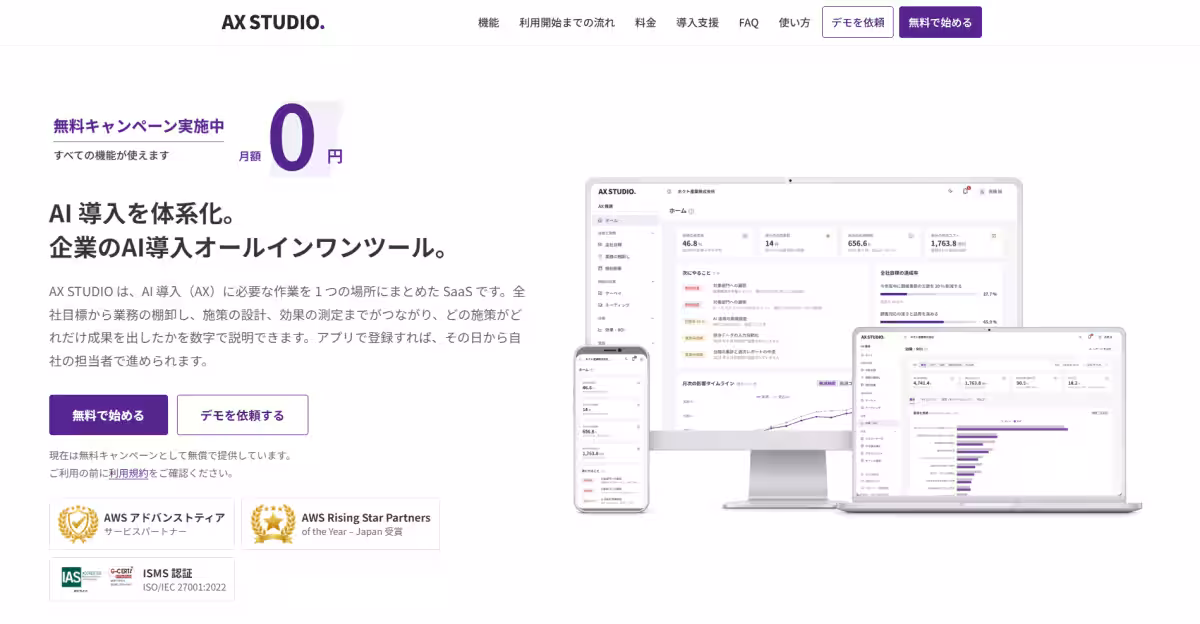1200x624 pixels.
Task: Click the すべての機能が使えます text
Action: point(112,155)
